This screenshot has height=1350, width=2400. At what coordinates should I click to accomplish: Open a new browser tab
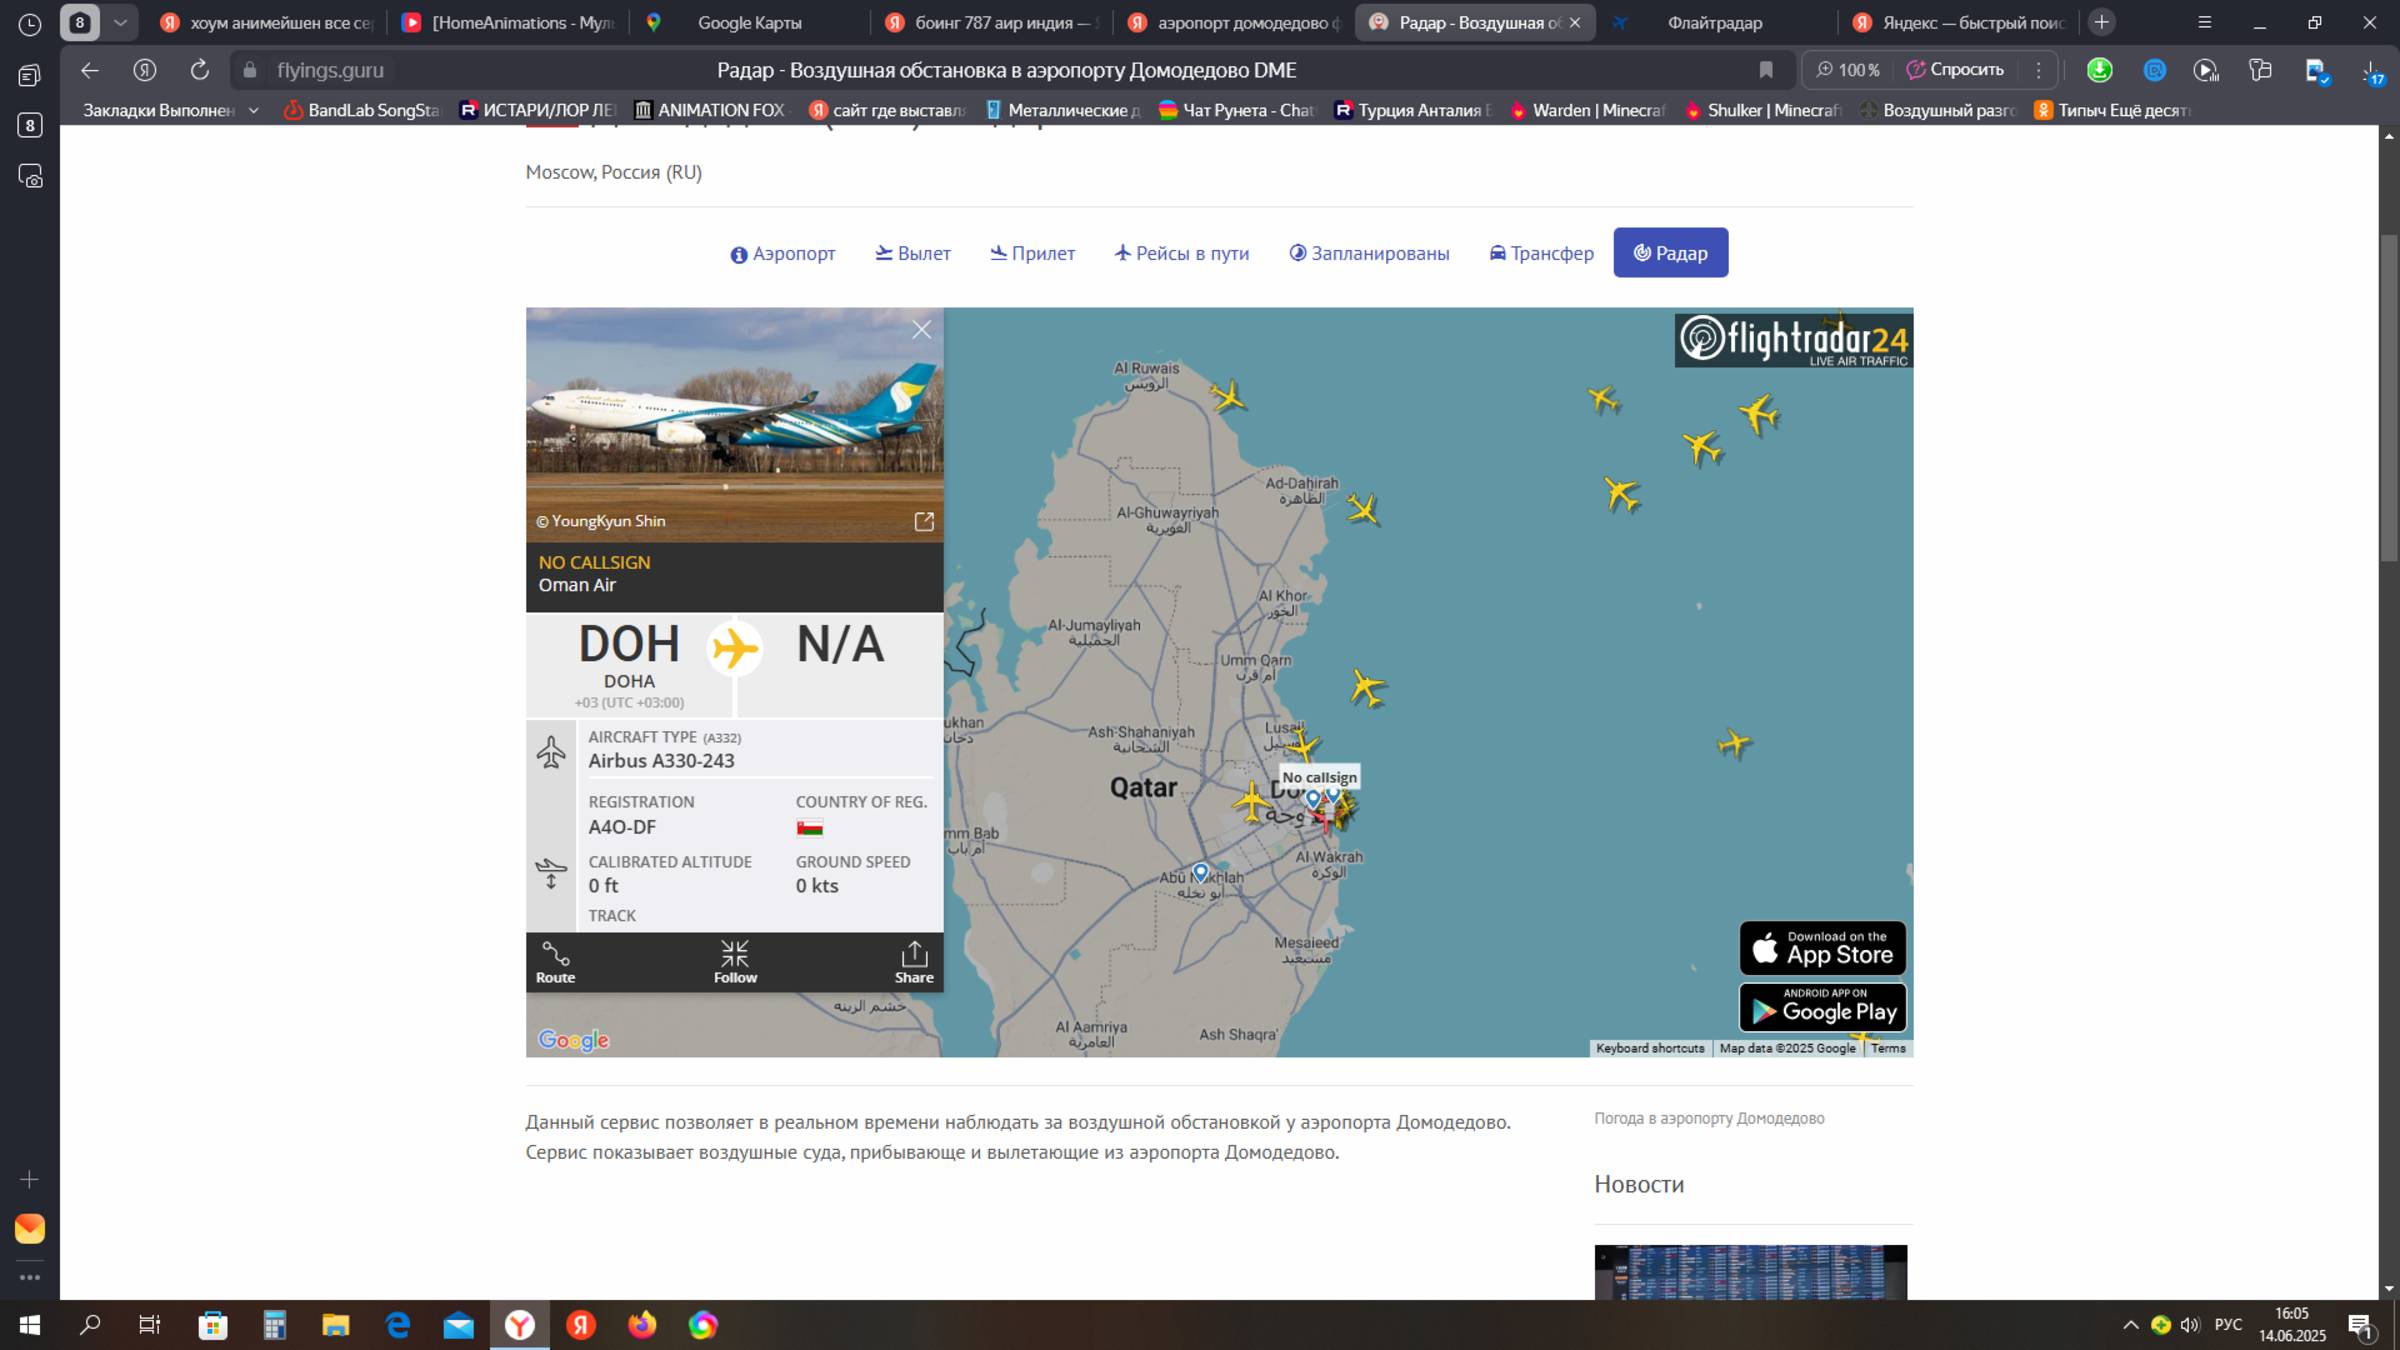click(2102, 22)
